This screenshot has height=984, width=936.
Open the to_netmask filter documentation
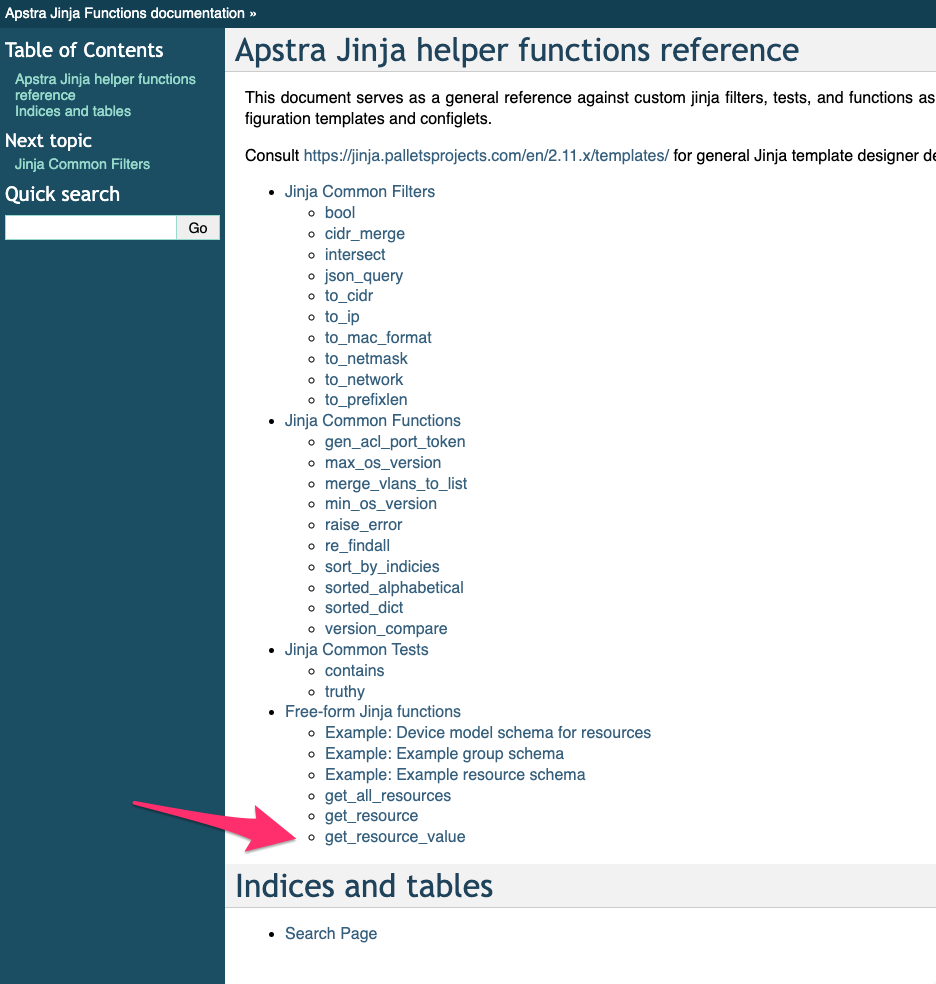366,358
